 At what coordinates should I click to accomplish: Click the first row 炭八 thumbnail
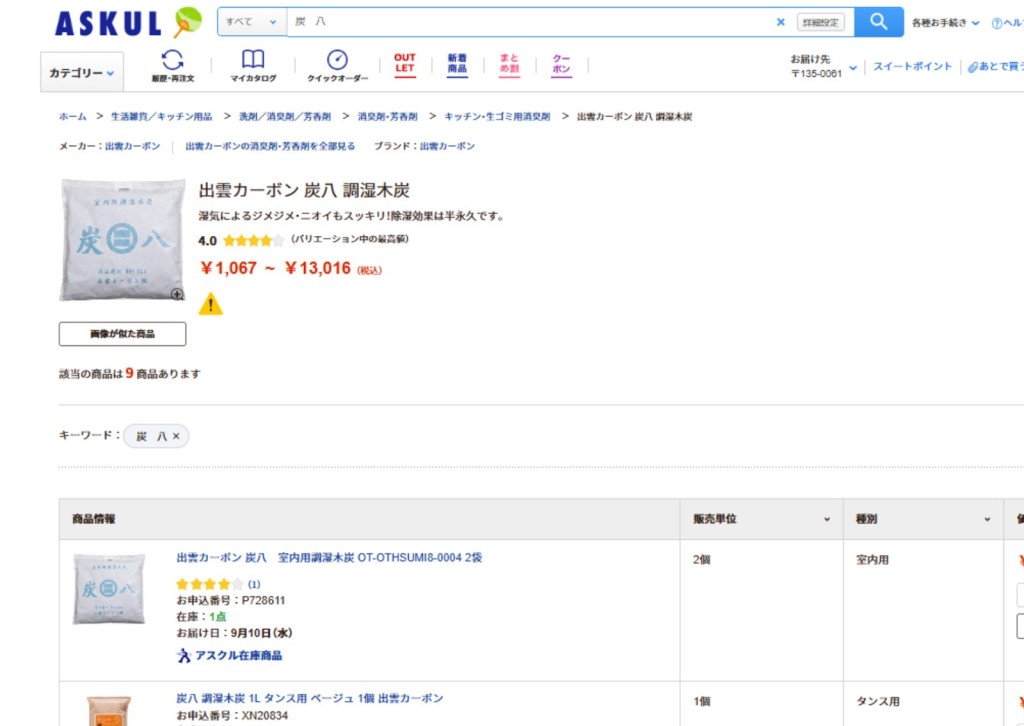coord(108,589)
